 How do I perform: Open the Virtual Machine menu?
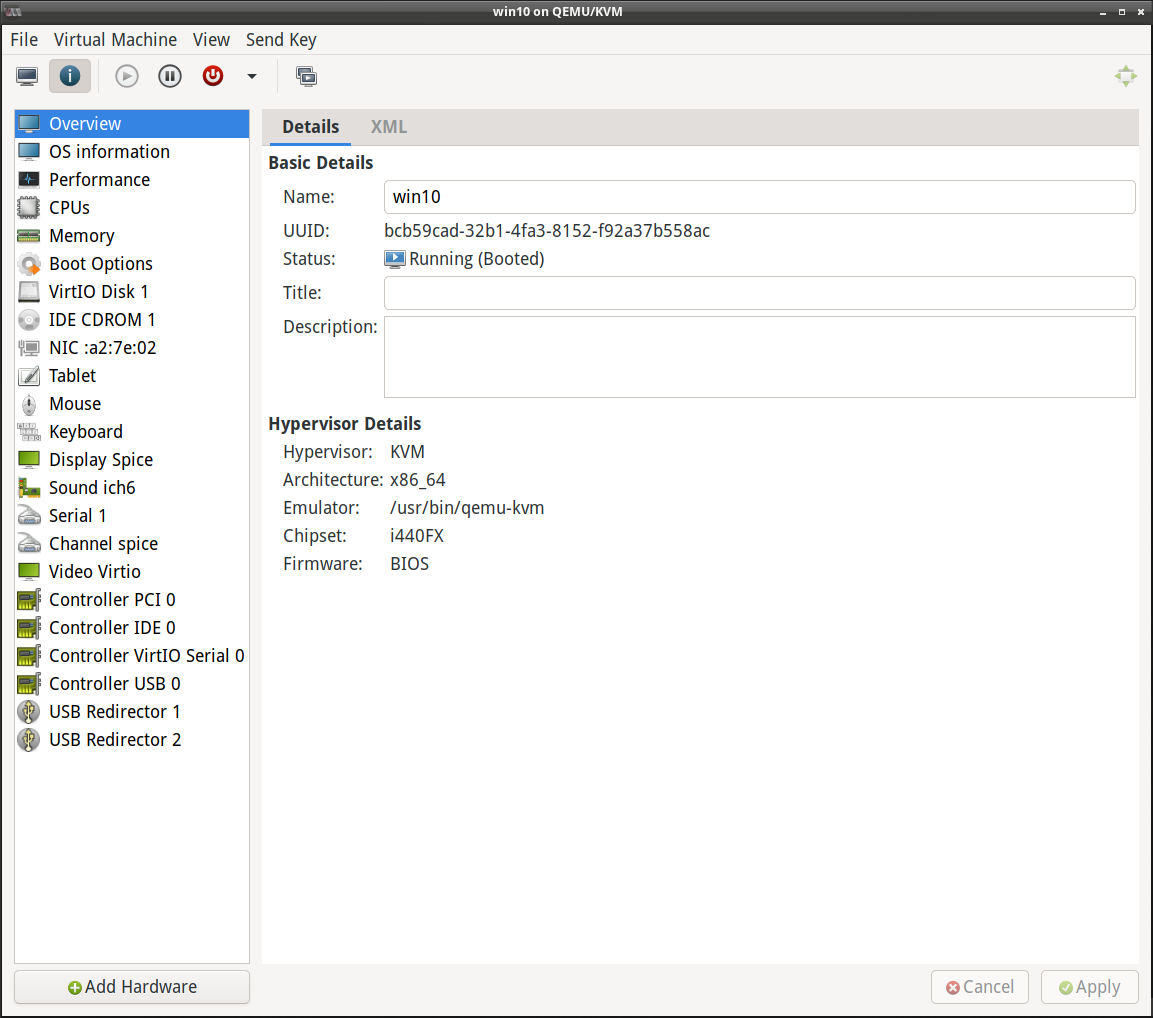[x=115, y=40]
